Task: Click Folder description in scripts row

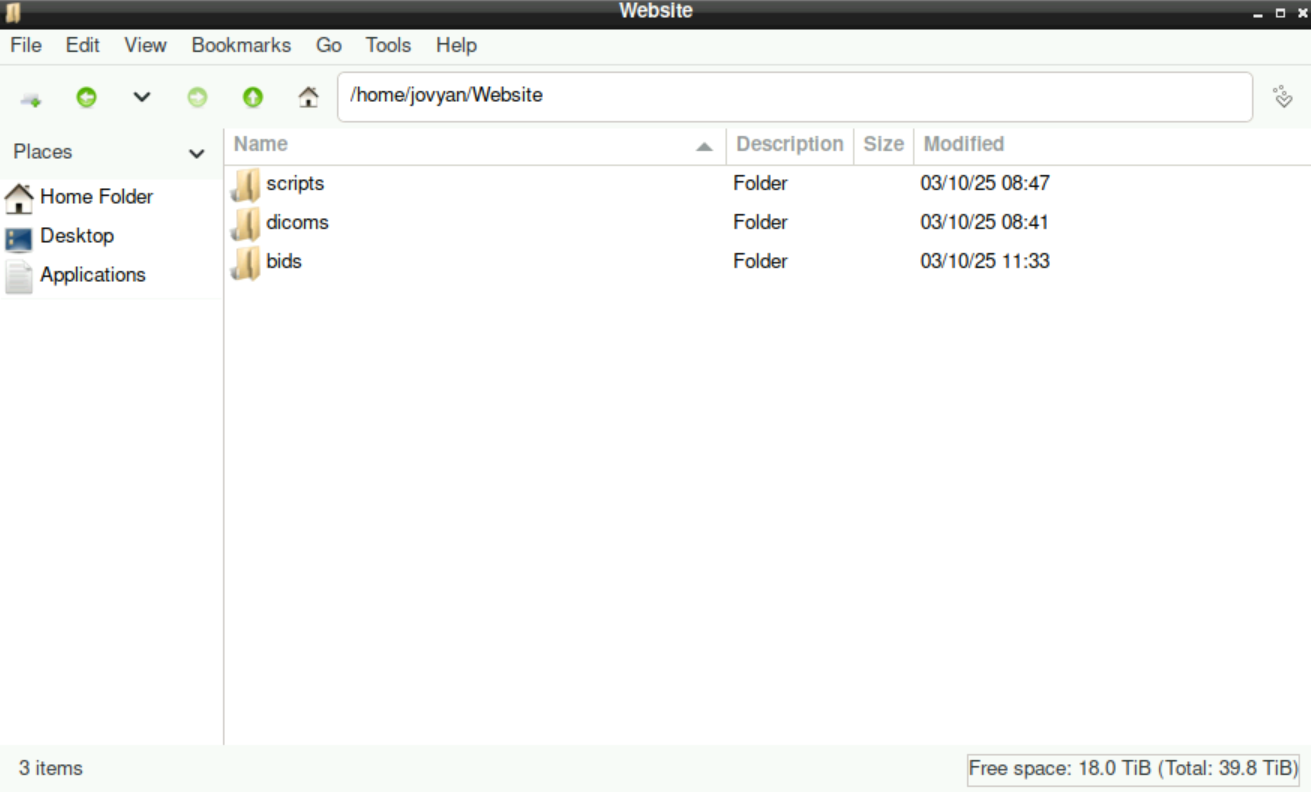Action: tap(760, 184)
